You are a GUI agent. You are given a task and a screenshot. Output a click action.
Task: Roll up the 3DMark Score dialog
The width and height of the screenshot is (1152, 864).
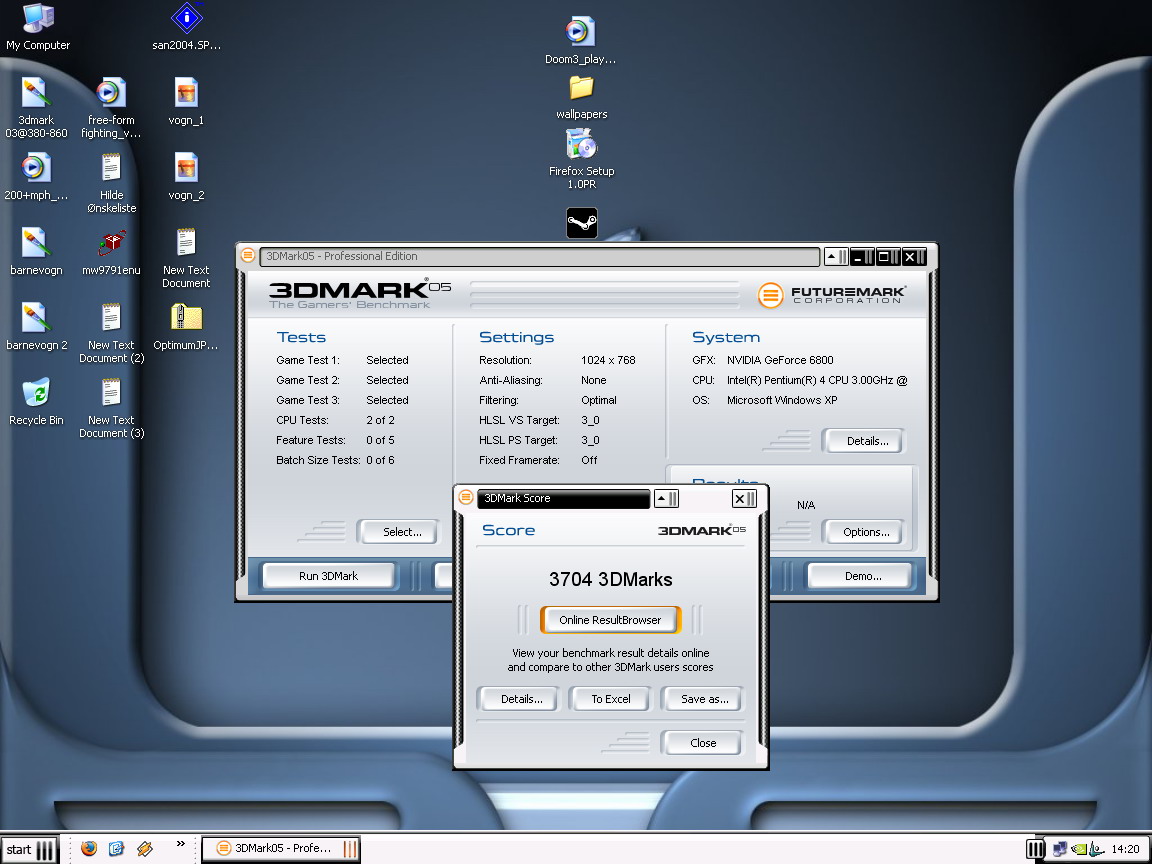click(x=666, y=499)
